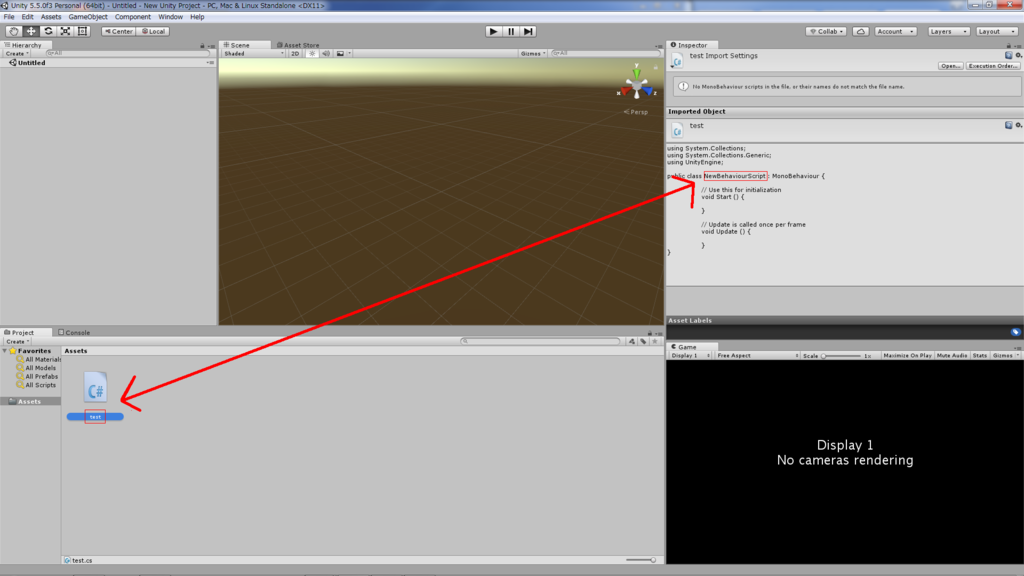Open cloud Services panel

(861, 31)
